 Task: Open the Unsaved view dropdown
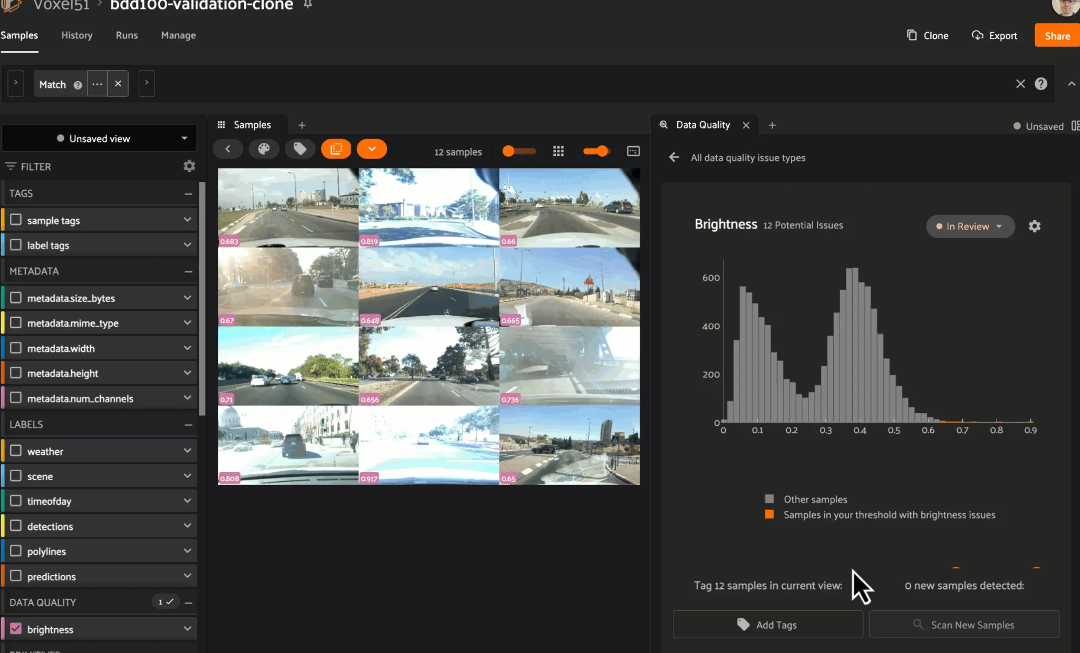tap(99, 139)
